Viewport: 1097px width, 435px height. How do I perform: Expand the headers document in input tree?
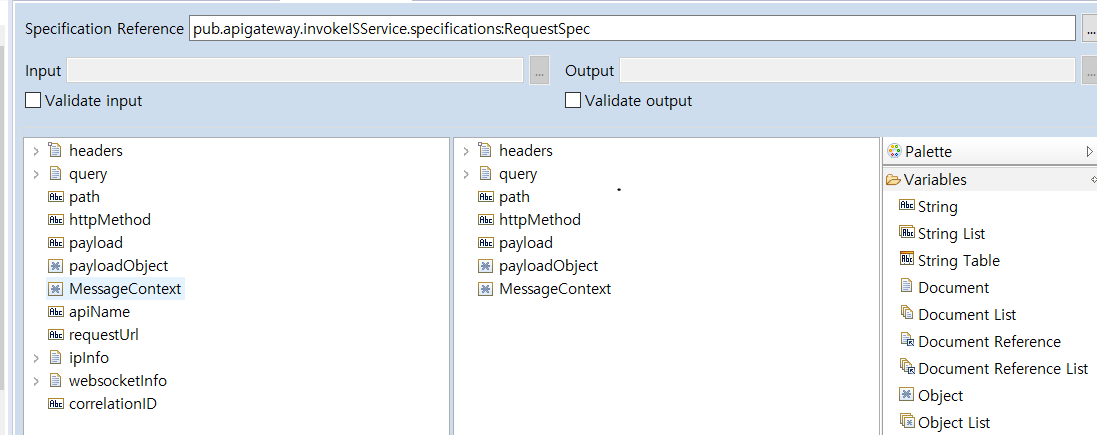tap(36, 151)
